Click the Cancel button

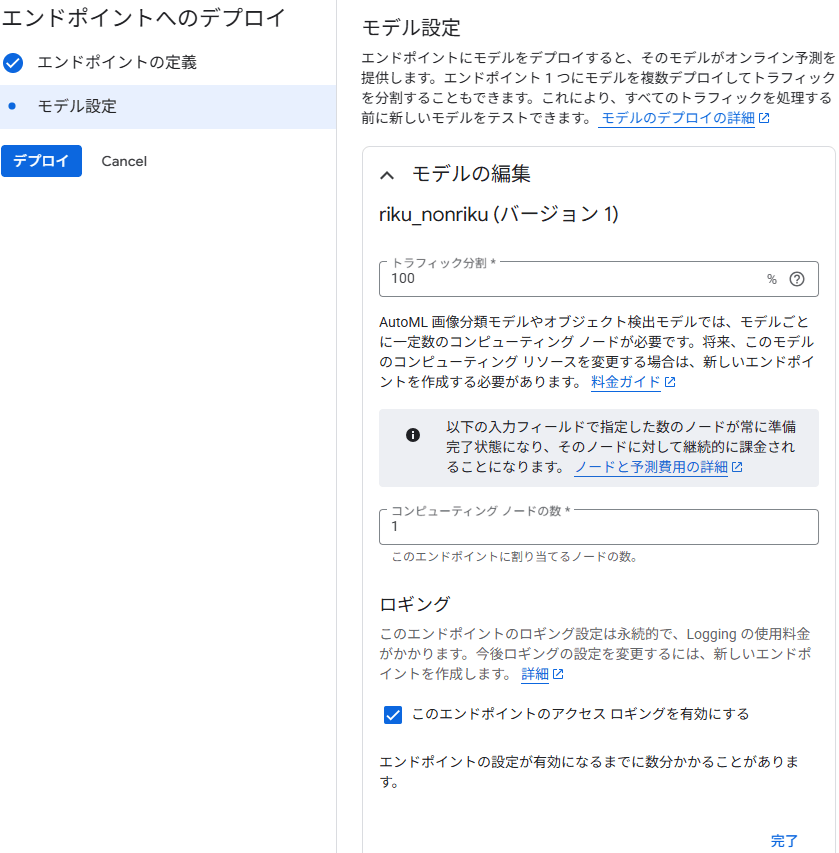[124, 161]
